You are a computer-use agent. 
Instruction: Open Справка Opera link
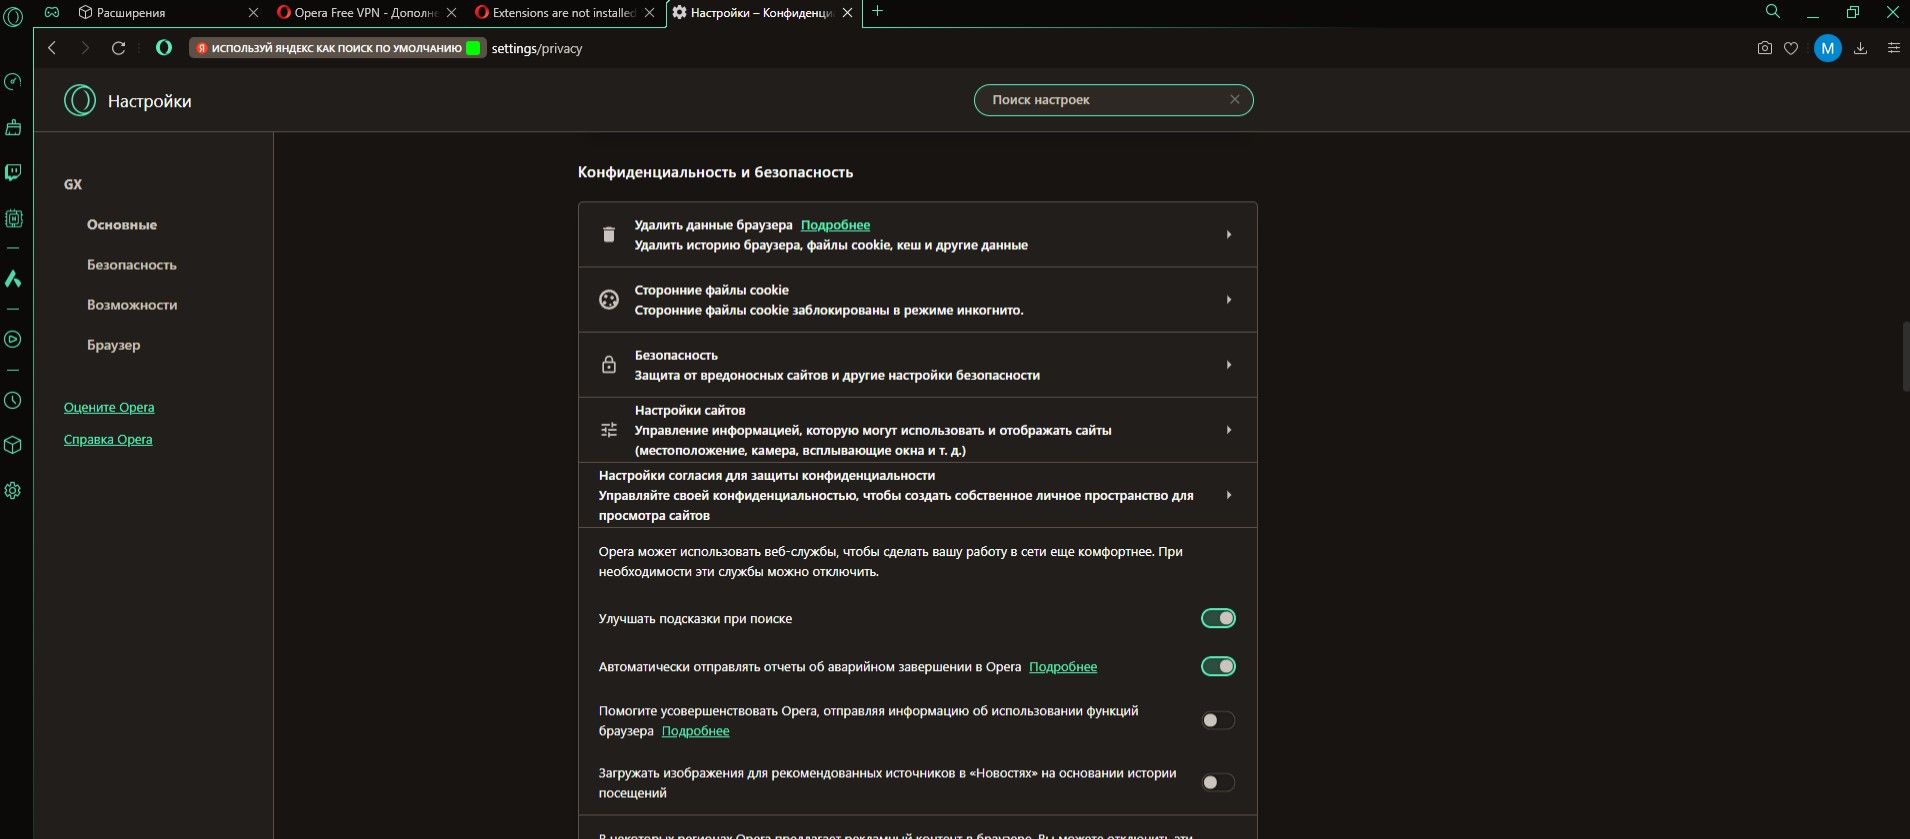108,439
